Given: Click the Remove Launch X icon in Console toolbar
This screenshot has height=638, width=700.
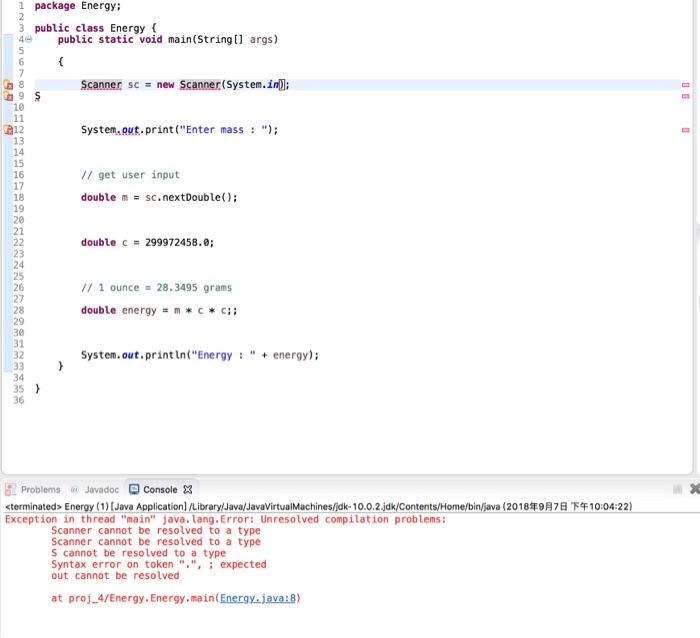Looking at the screenshot, I should click(695, 489).
